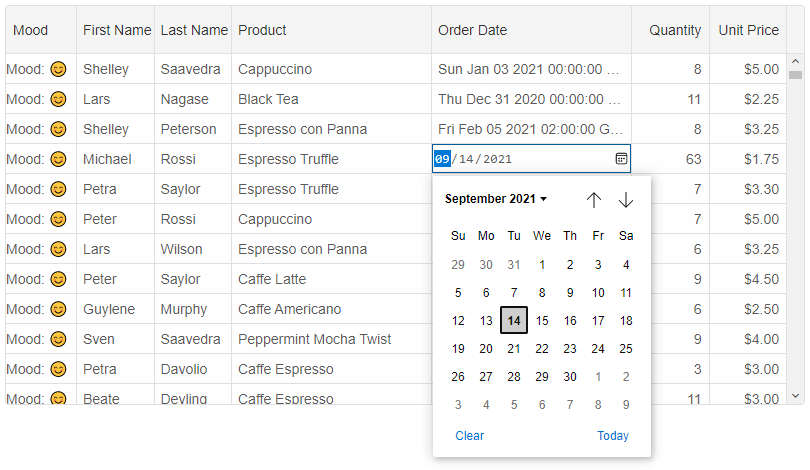Click the smiley emoji in Shelley Saavedra row
Image resolution: width=810 pixels, height=470 pixels.
pyautogui.click(x=59, y=69)
